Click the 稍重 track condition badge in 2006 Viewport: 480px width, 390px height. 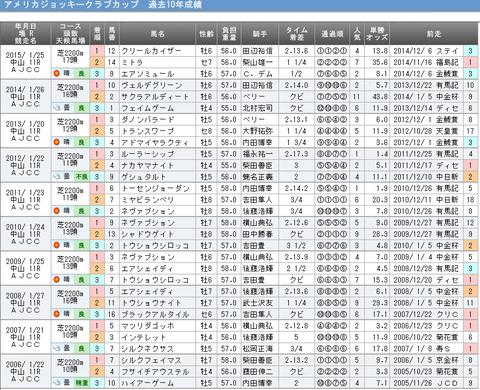81,383
